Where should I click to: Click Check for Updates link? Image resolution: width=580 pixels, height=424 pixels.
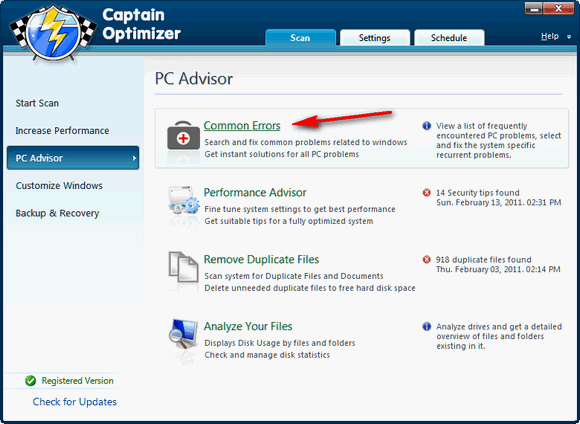(x=74, y=402)
